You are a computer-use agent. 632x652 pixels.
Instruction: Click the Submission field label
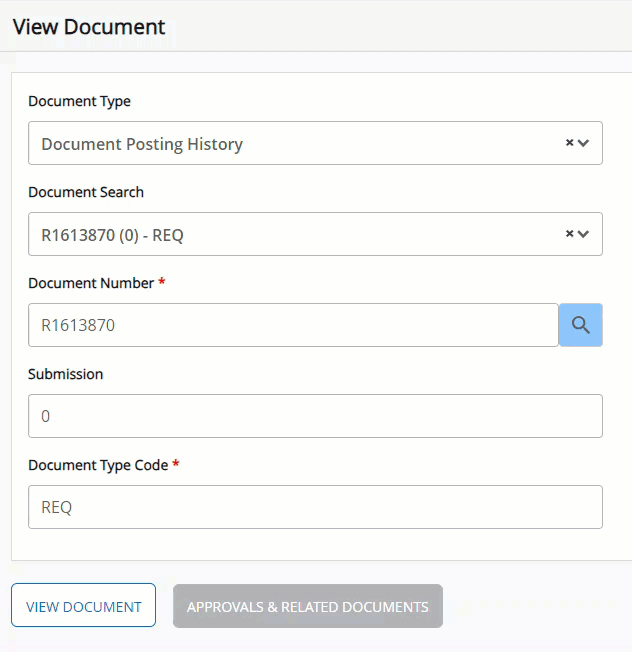65,374
